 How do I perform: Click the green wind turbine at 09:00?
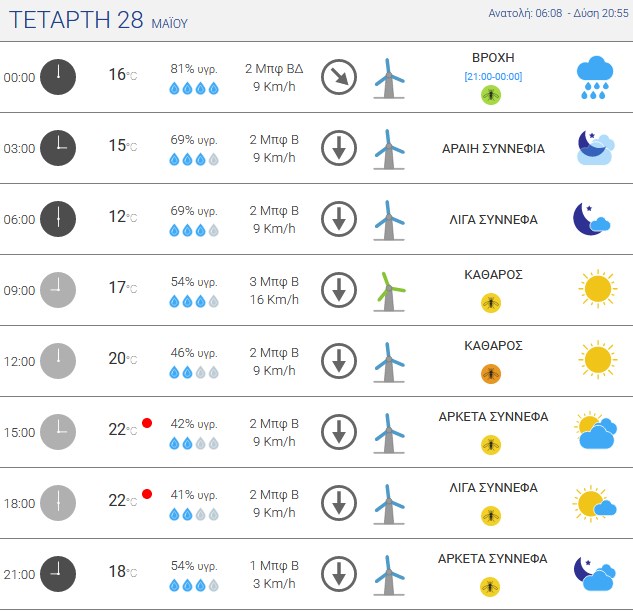pyautogui.click(x=389, y=291)
